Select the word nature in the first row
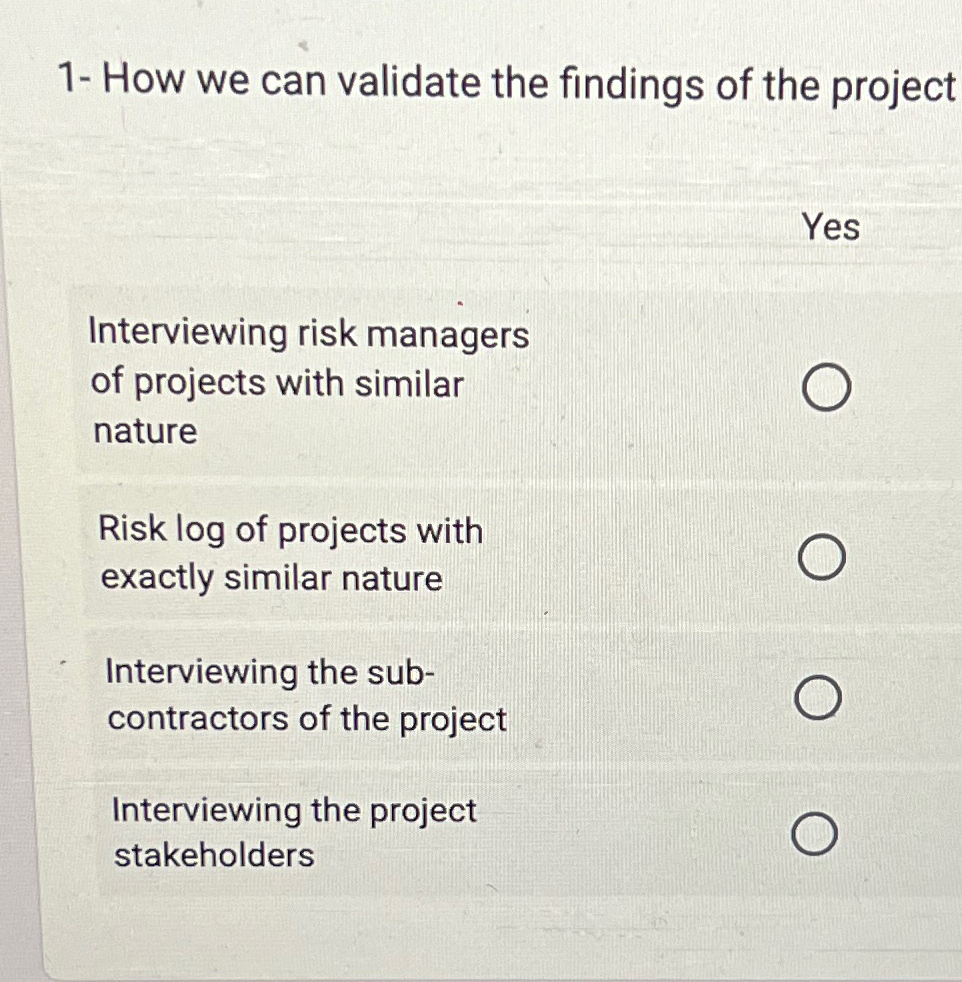962x982 pixels. coord(142,433)
